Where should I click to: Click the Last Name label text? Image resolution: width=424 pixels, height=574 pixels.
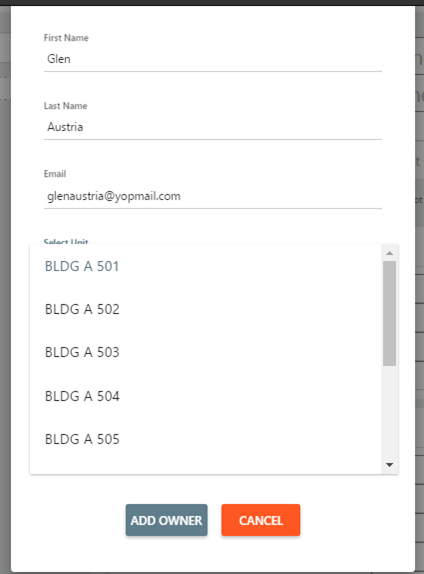(66, 106)
